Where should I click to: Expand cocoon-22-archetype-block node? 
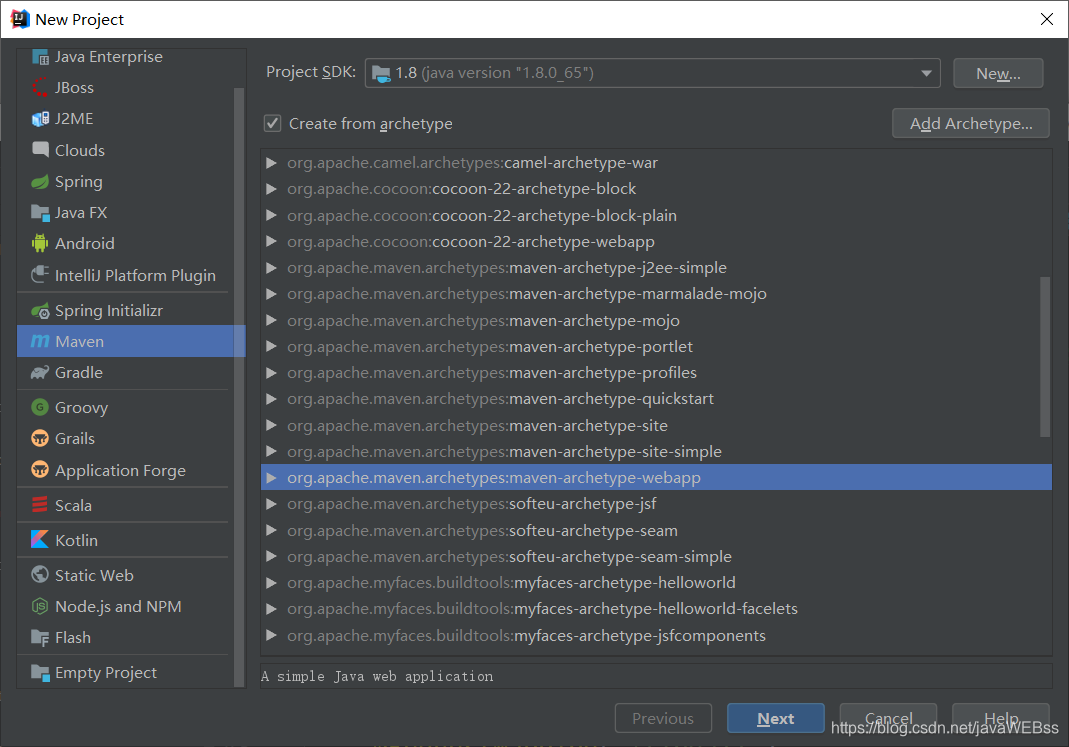pyautogui.click(x=271, y=189)
